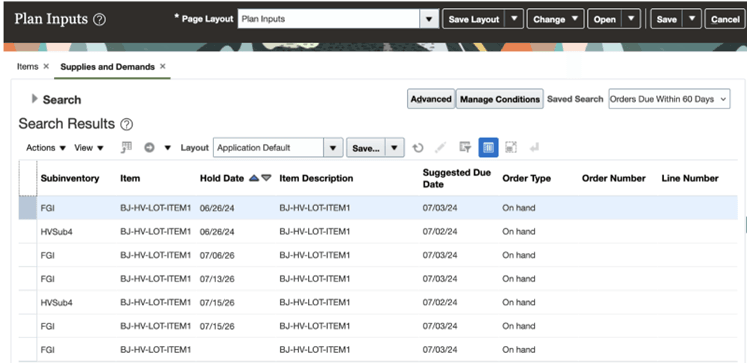Viewport: 747px width, 363px height.
Task: Click the Page Layout input field
Action: 329,20
